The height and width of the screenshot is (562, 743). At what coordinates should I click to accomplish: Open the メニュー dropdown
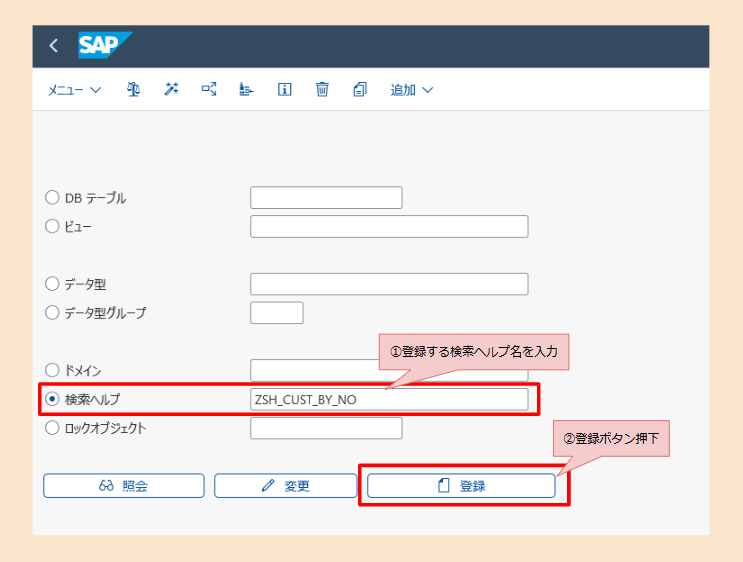[x=74, y=90]
